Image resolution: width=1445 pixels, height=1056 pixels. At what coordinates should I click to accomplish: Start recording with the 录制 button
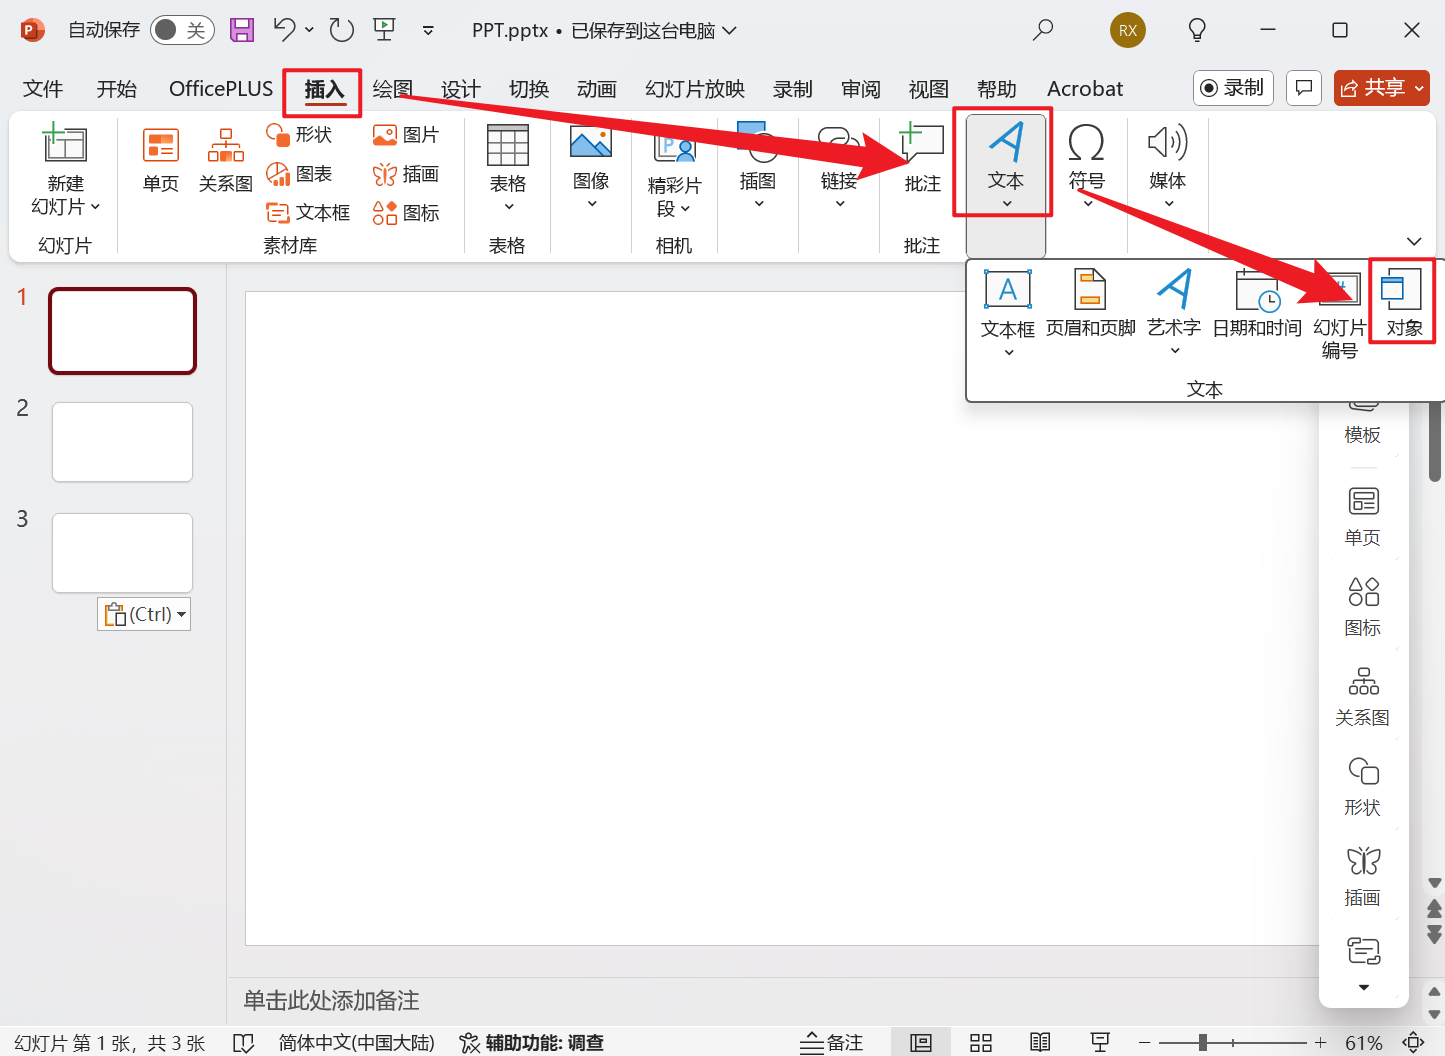pyautogui.click(x=1233, y=88)
